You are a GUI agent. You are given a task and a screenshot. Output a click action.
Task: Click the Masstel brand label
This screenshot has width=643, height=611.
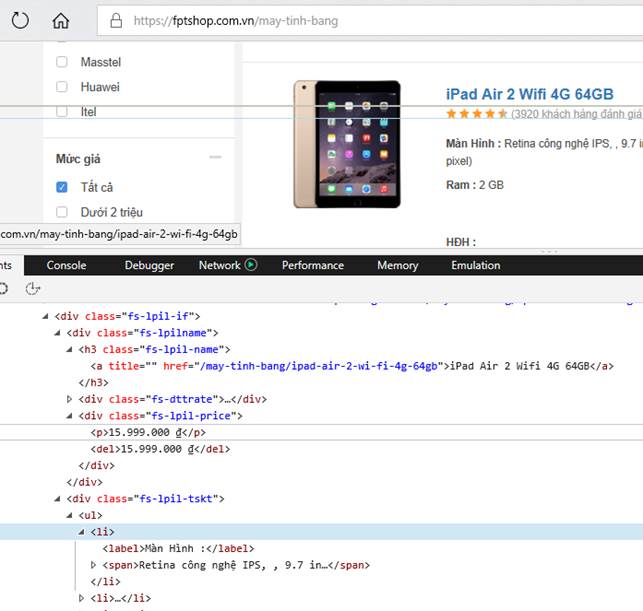point(101,62)
